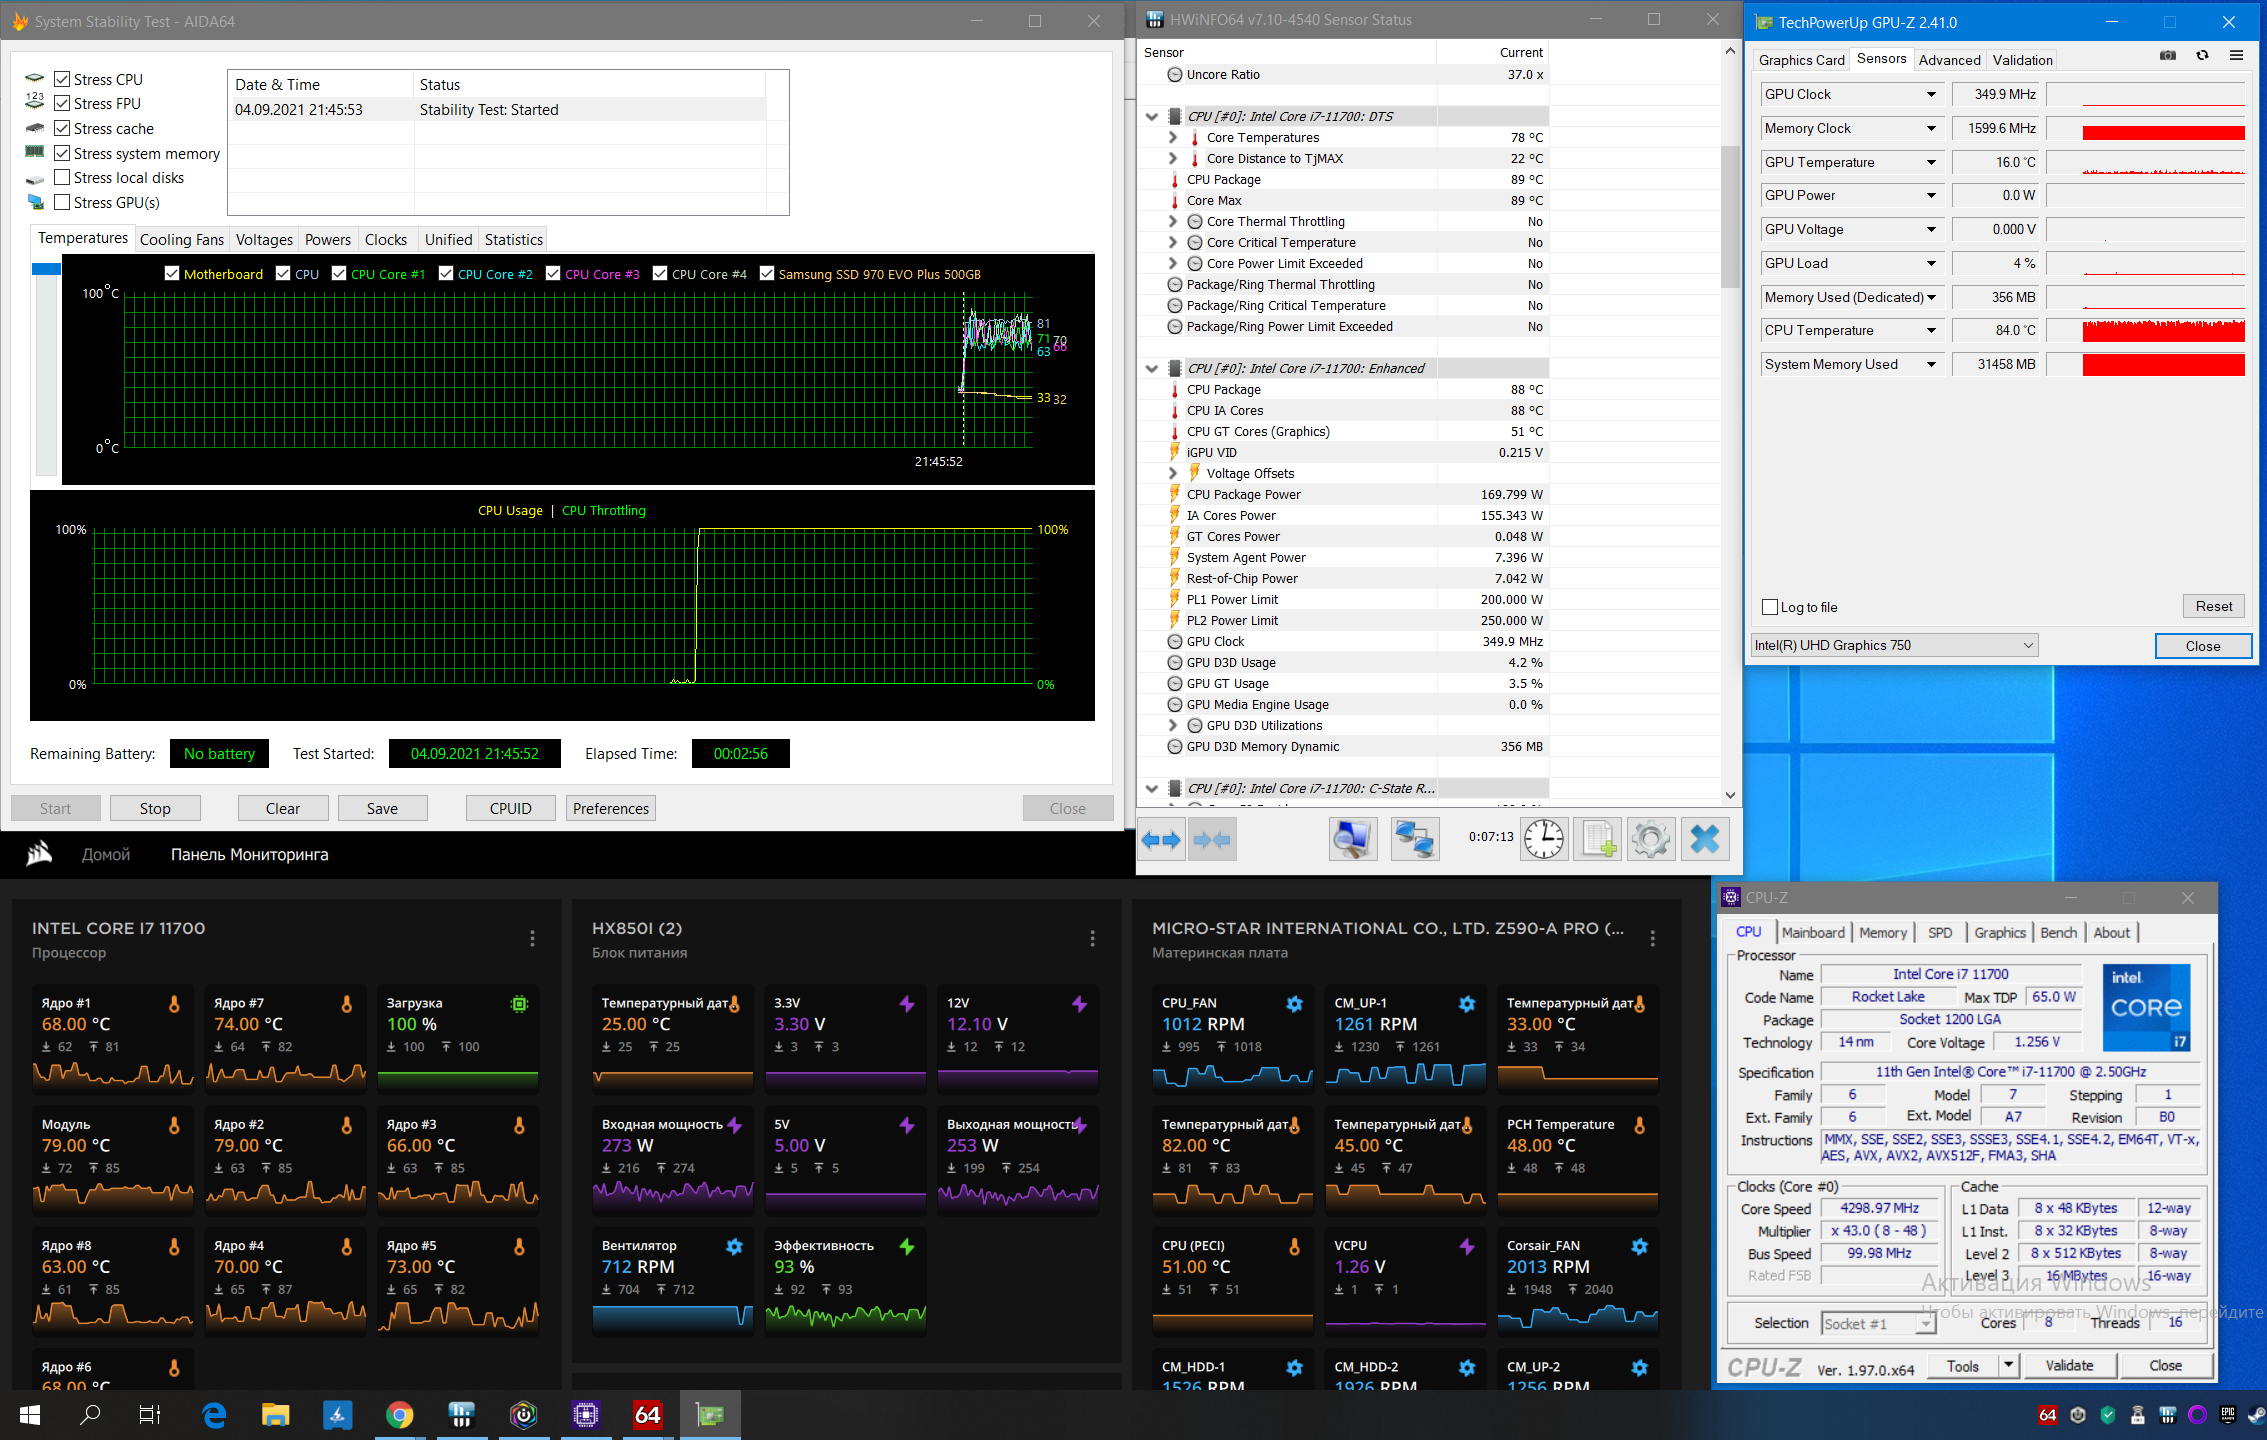Open the GPU-Z hamburger menu
Screen dimensions: 2267x1440
coord(2236,56)
